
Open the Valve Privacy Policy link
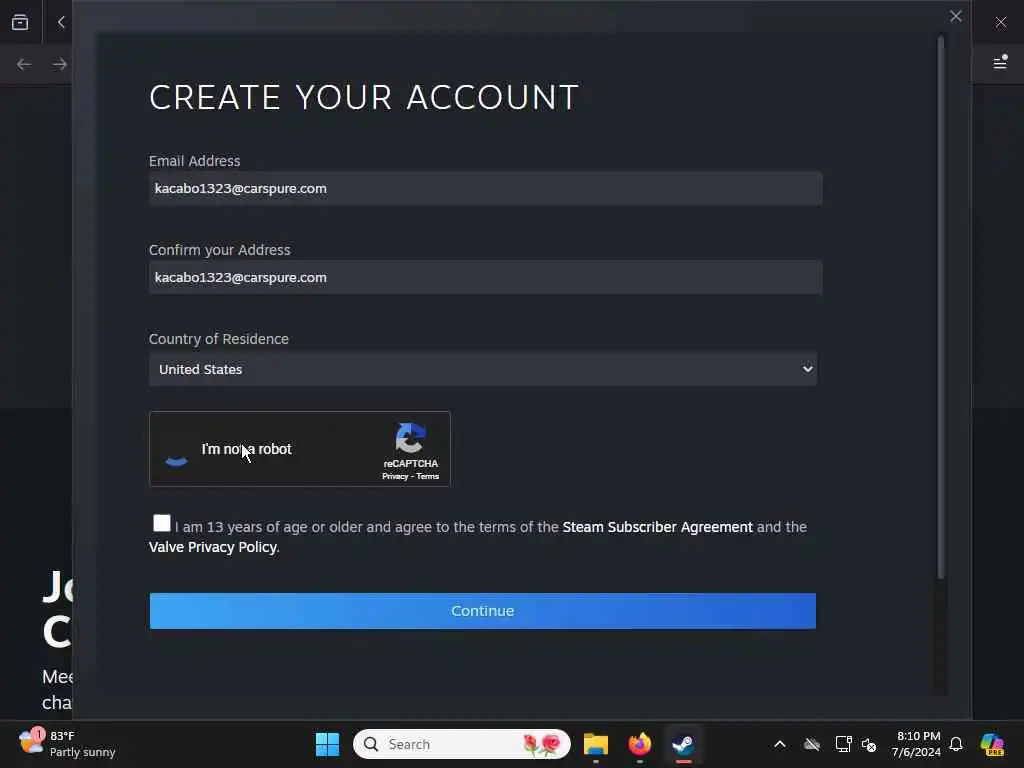[213, 547]
